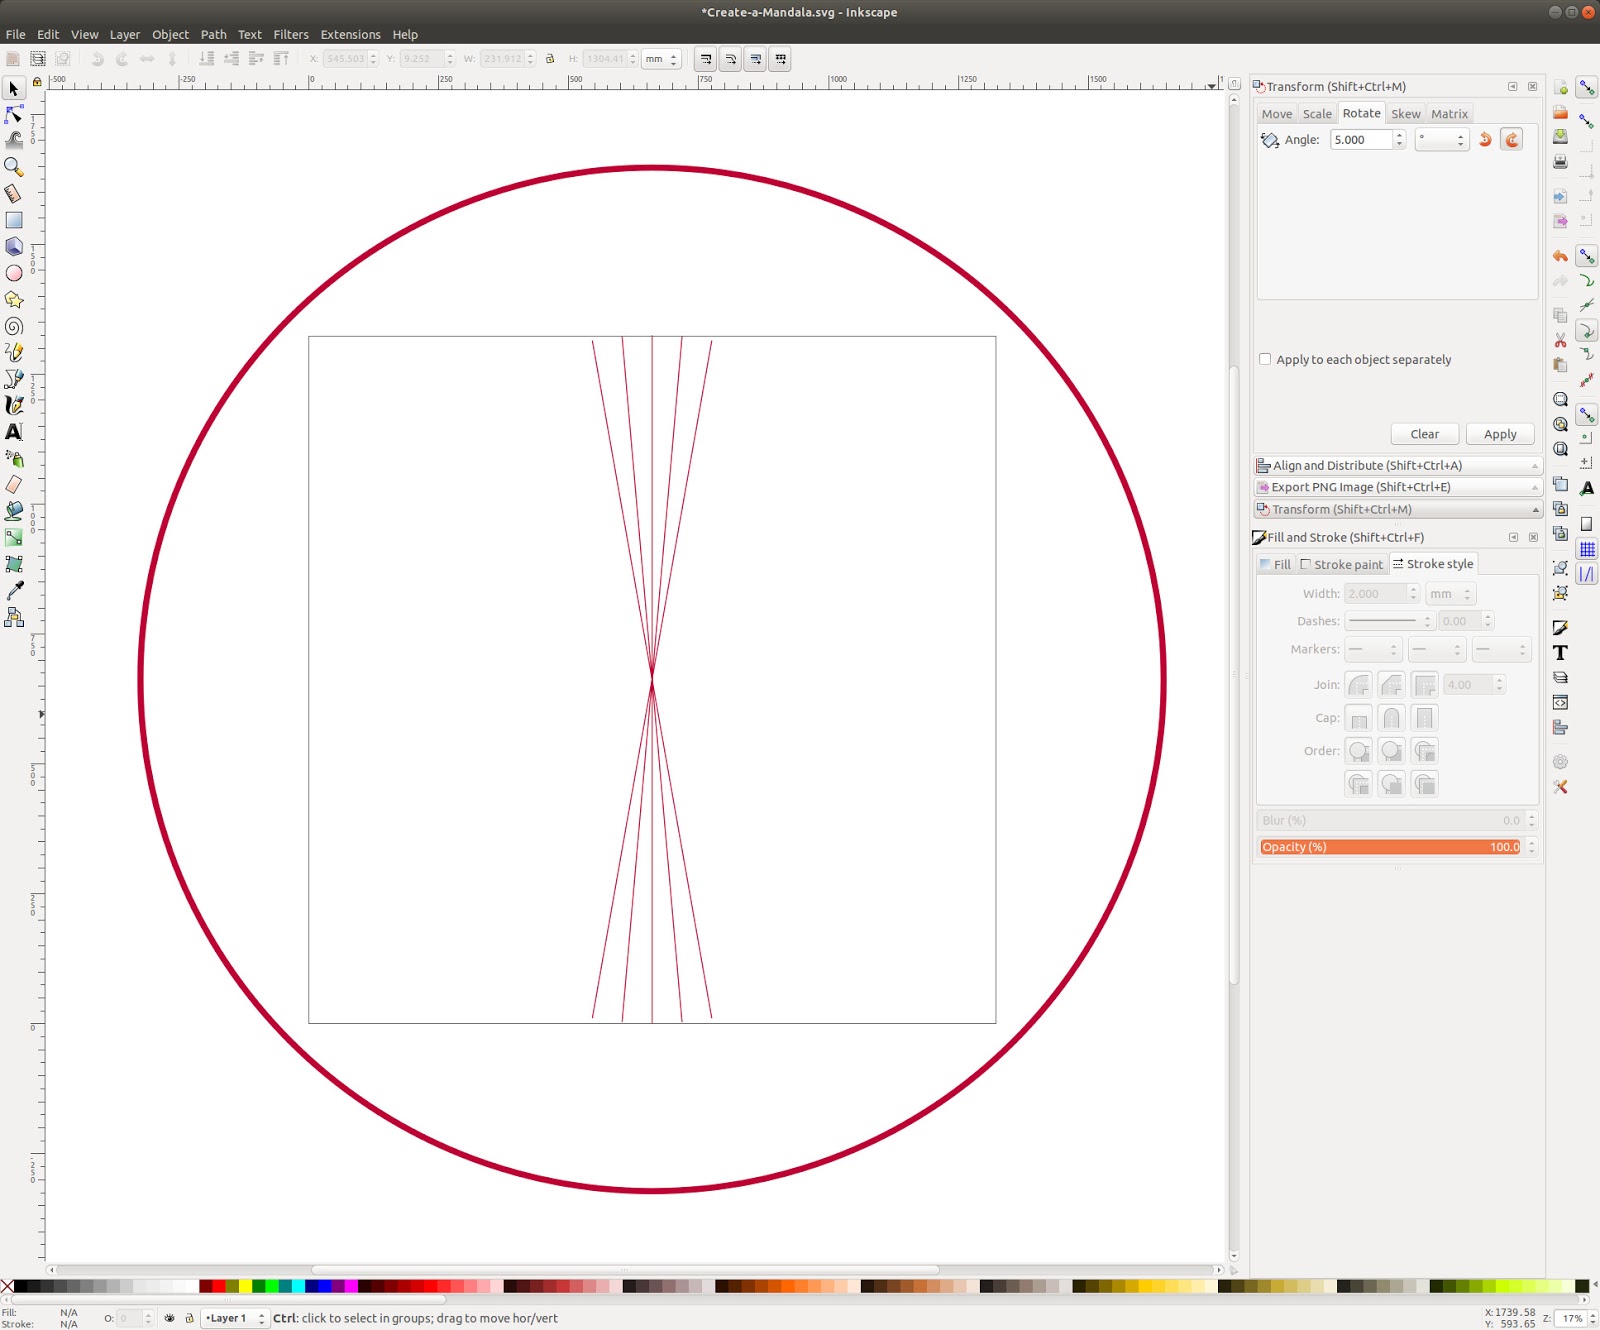This screenshot has width=1600, height=1330.
Task: Enable Apply to each object separately
Action: [1265, 359]
